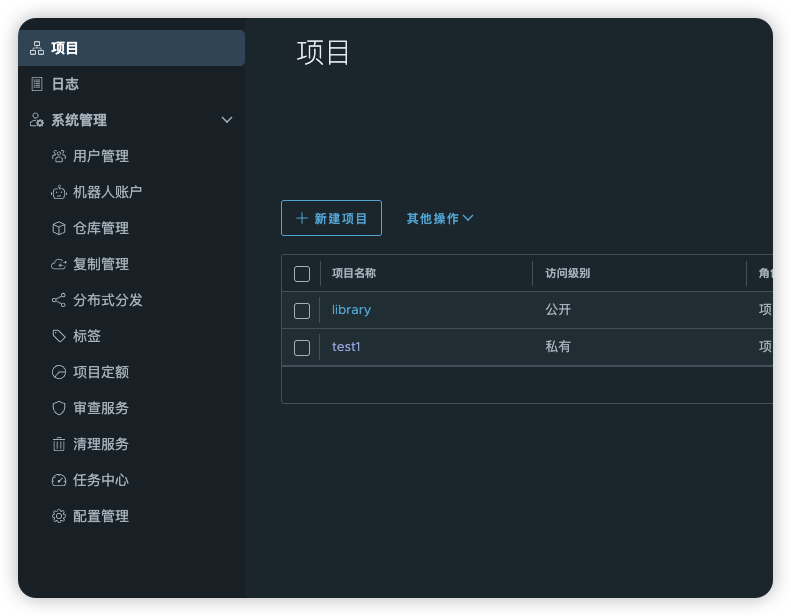
Task: Toggle the select-all checkbox in table header
Action: 302,274
